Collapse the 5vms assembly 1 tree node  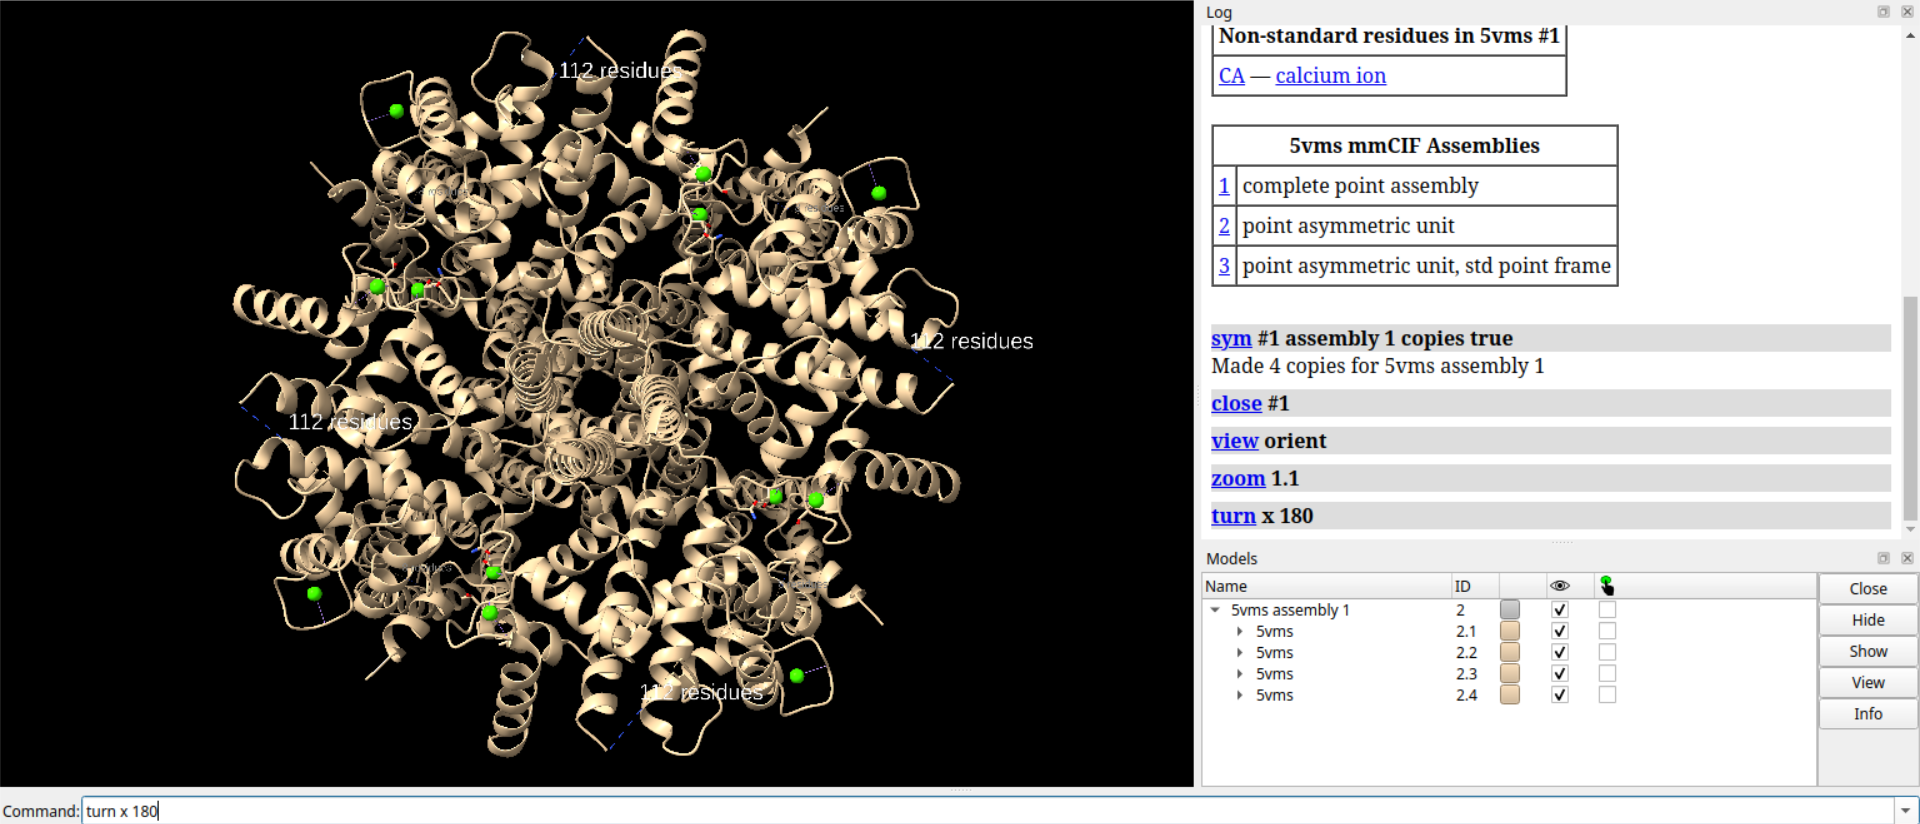(1215, 610)
